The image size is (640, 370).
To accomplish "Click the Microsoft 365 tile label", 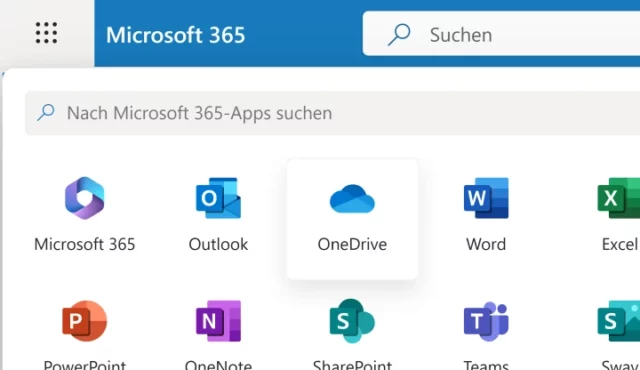I will [84, 244].
